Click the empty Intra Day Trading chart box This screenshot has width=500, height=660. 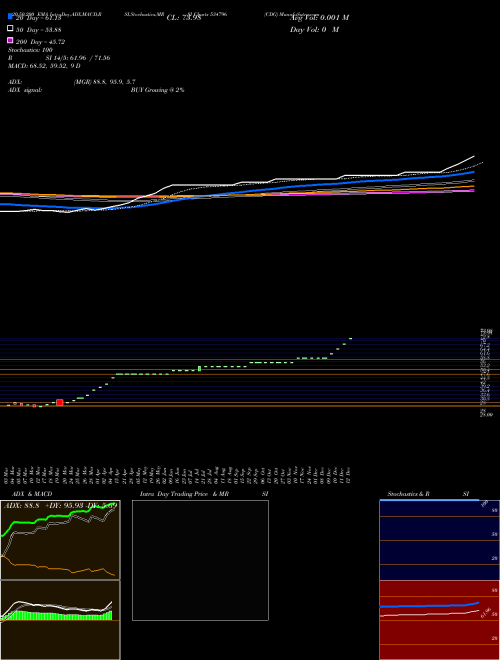pyautogui.click(x=200, y=560)
